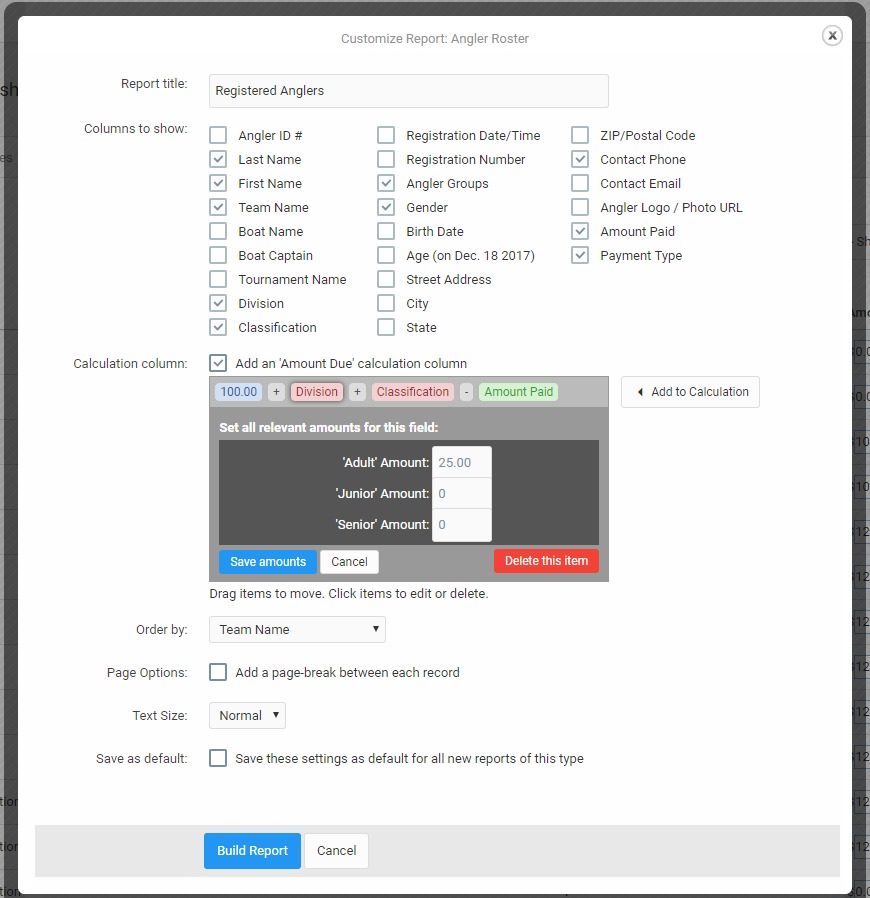Enable page-break between each record
Image resolution: width=870 pixels, height=898 pixels.
point(218,672)
